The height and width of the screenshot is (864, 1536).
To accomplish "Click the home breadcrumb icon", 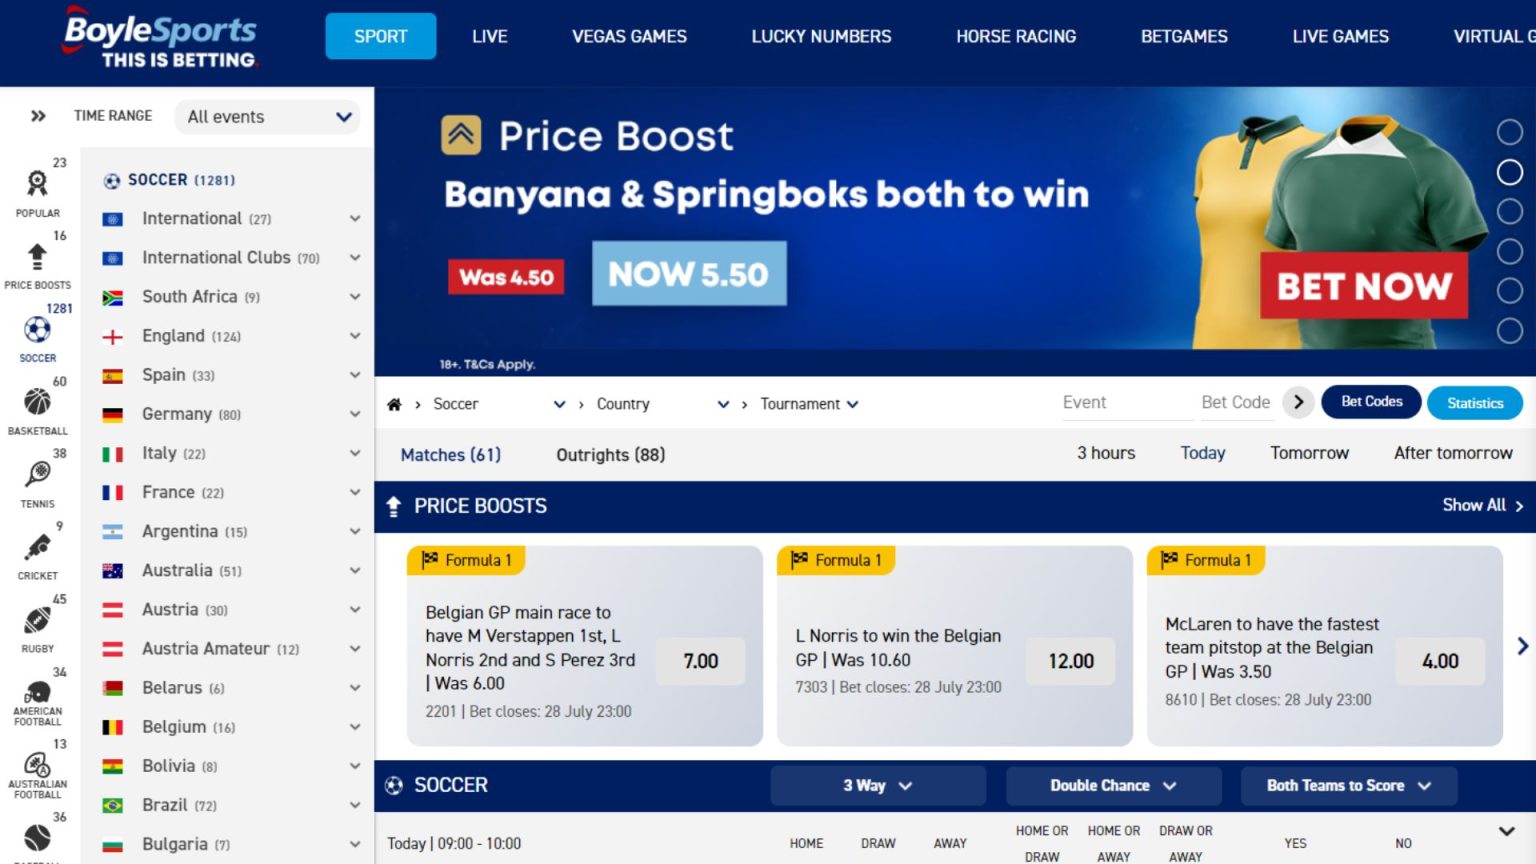I will pos(394,403).
